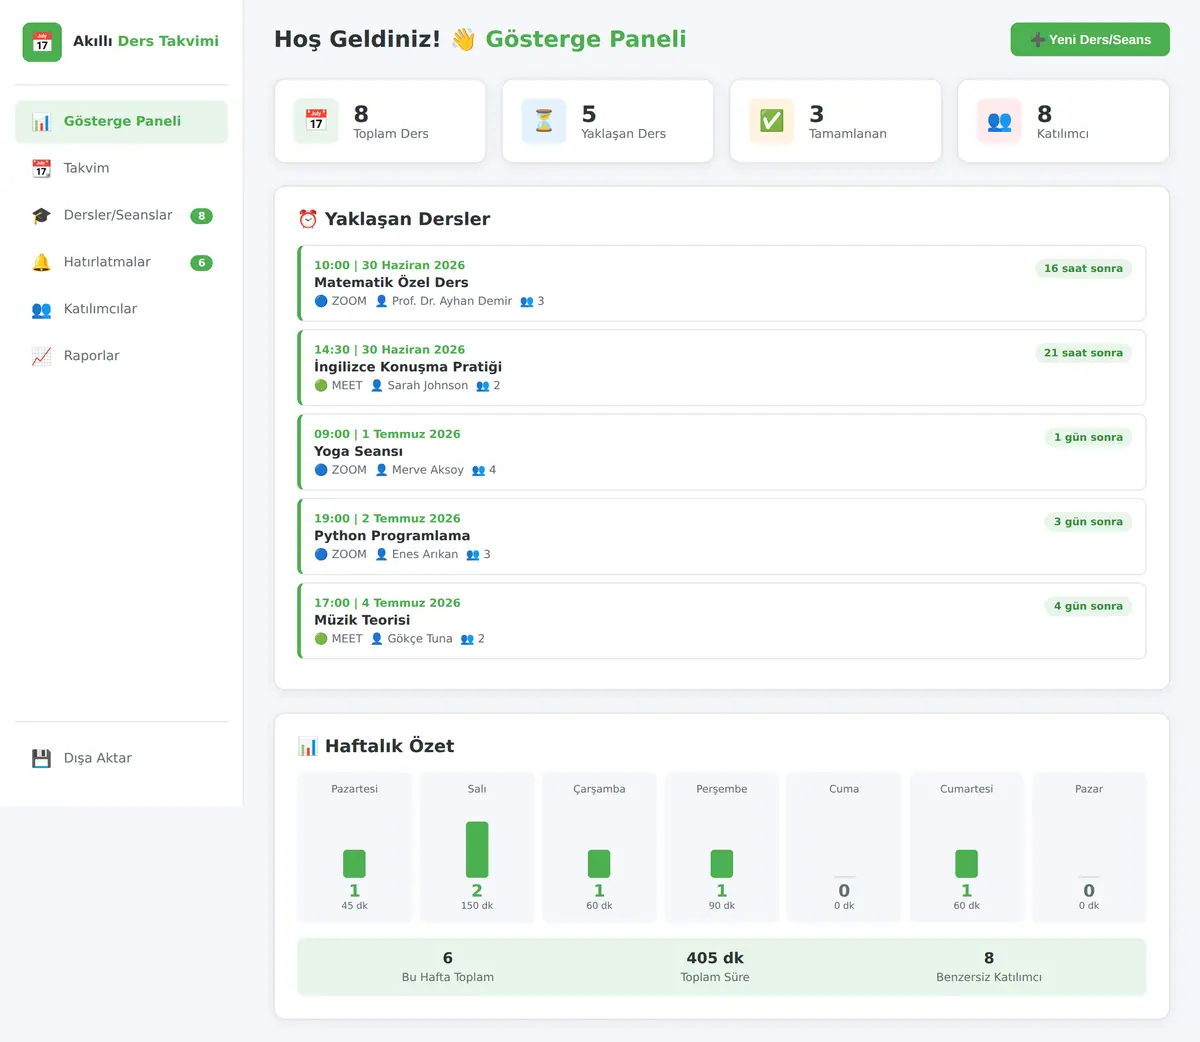Click the Raporlar chart icon
This screenshot has height=1042, width=1200.
(x=41, y=357)
